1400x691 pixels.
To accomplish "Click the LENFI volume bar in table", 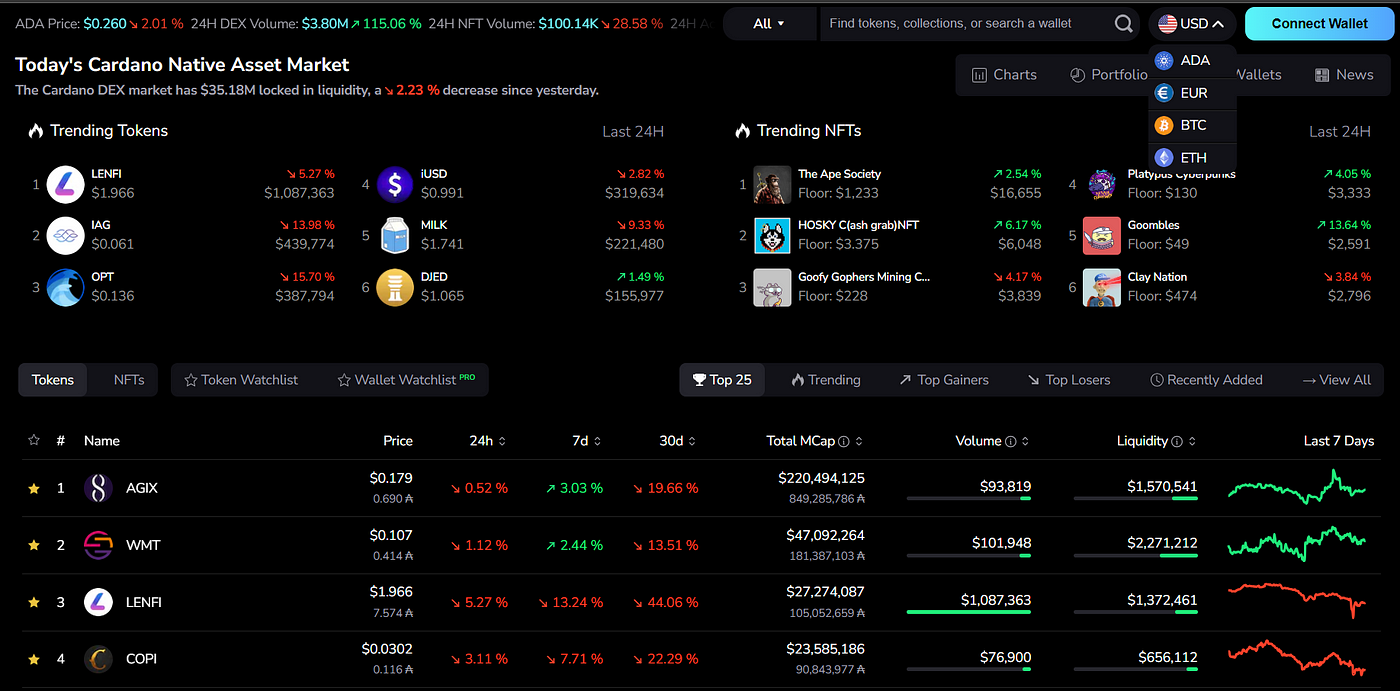I will [x=968, y=611].
